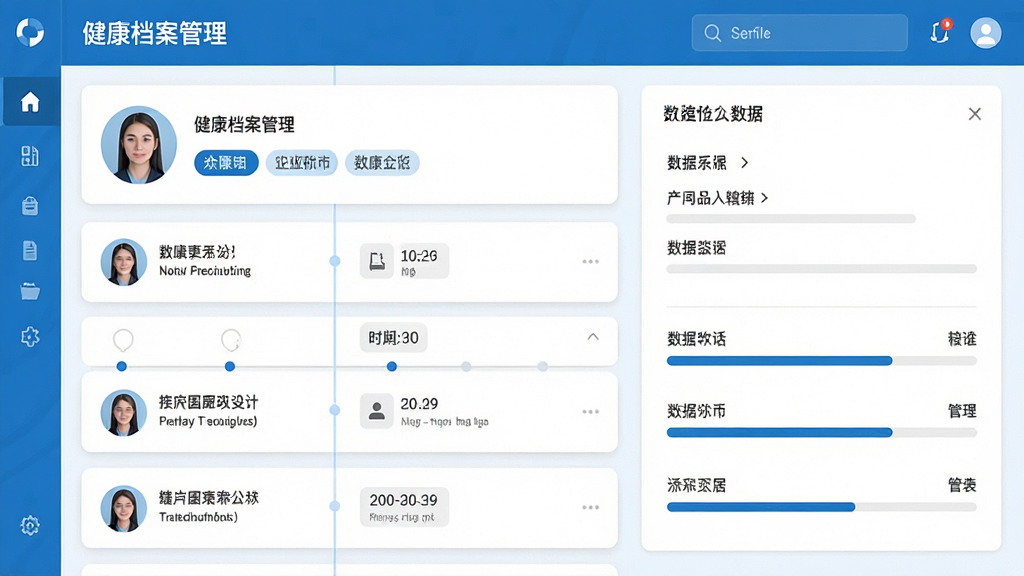Click the gray bar under third panel item
Screen dimensions: 1024x576
pos(822,268)
